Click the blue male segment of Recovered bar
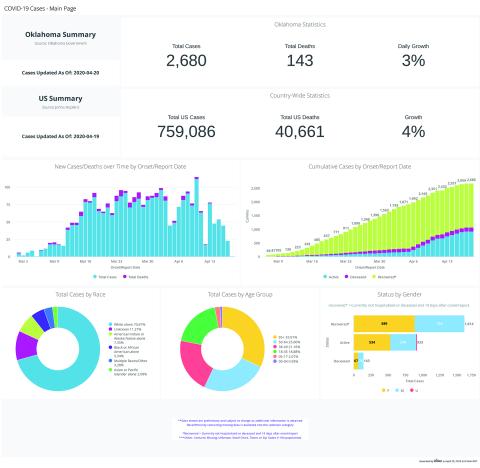Viewport: 480px width, 468px height. (439, 324)
